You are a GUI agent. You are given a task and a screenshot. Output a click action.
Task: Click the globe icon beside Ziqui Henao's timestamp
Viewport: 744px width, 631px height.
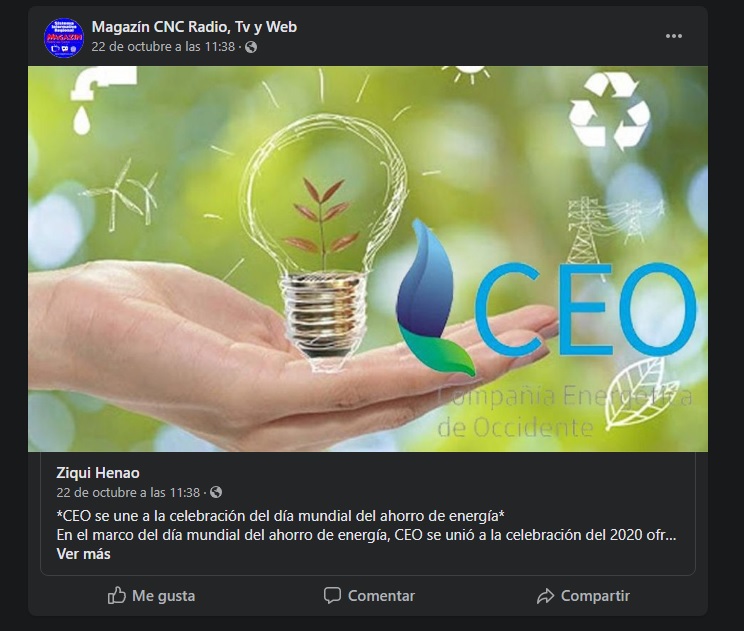pyautogui.click(x=216, y=492)
